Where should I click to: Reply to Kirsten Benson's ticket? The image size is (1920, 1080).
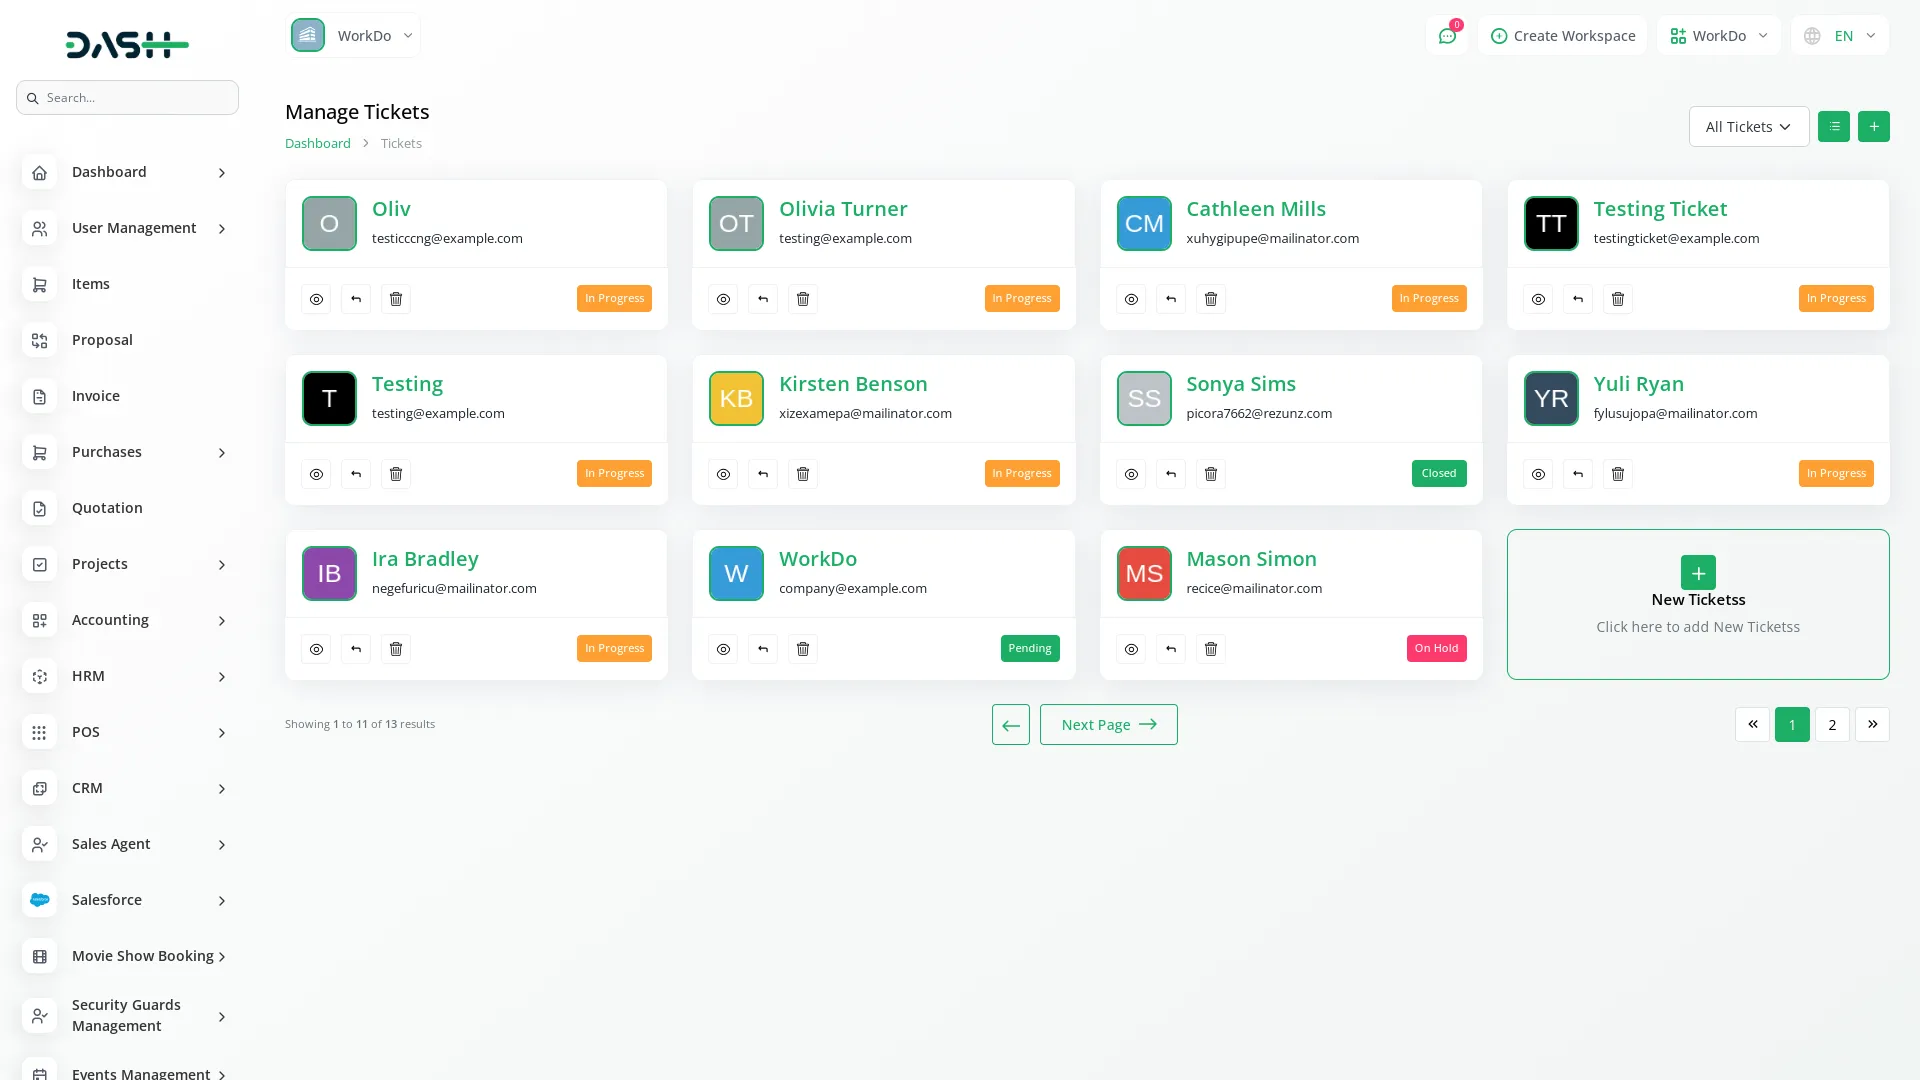point(763,474)
